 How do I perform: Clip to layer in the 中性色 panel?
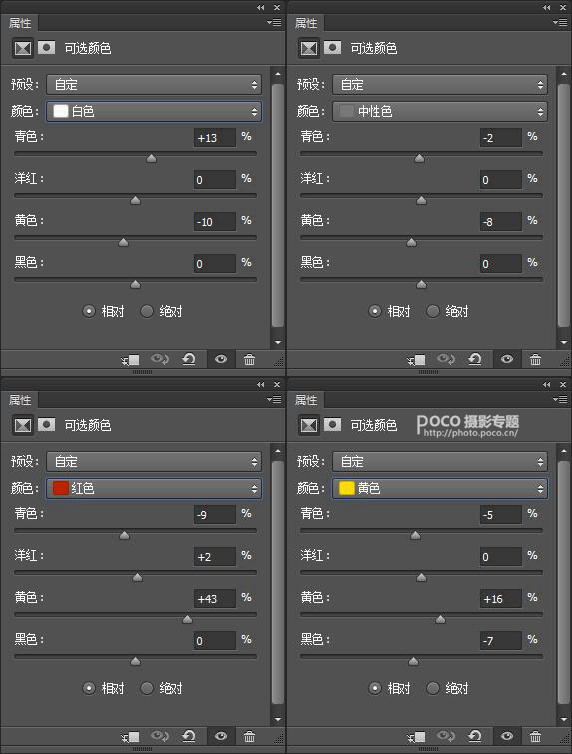(416, 360)
